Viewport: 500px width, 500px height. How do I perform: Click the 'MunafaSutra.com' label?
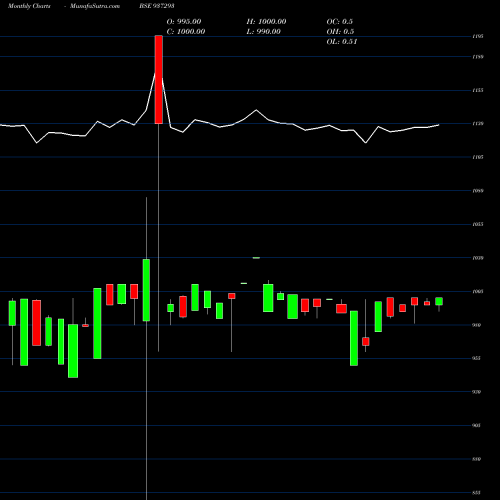(x=95, y=6)
